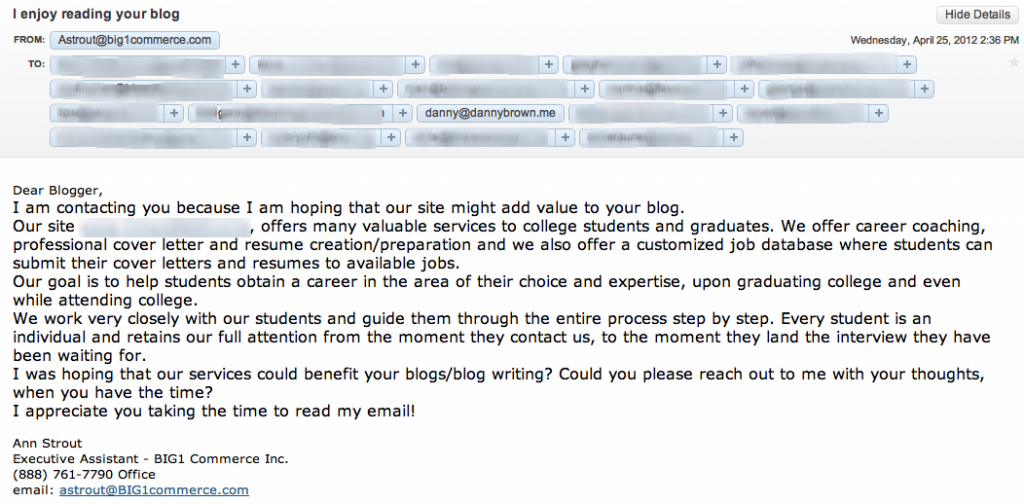Click the plus icon of the third row's first recipient

tap(173, 113)
